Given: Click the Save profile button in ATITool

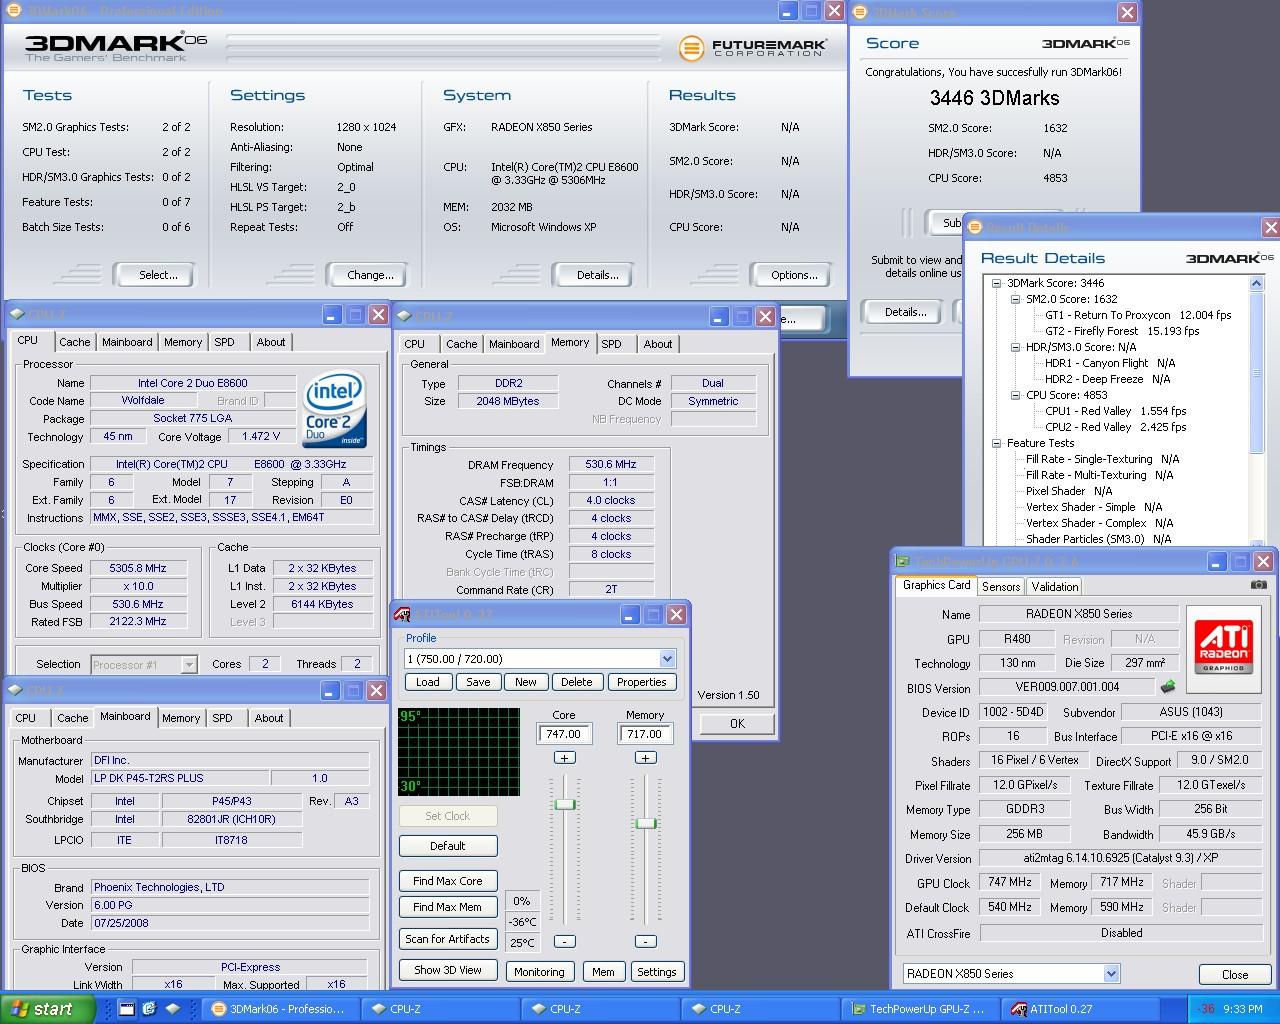Looking at the screenshot, I should [478, 682].
